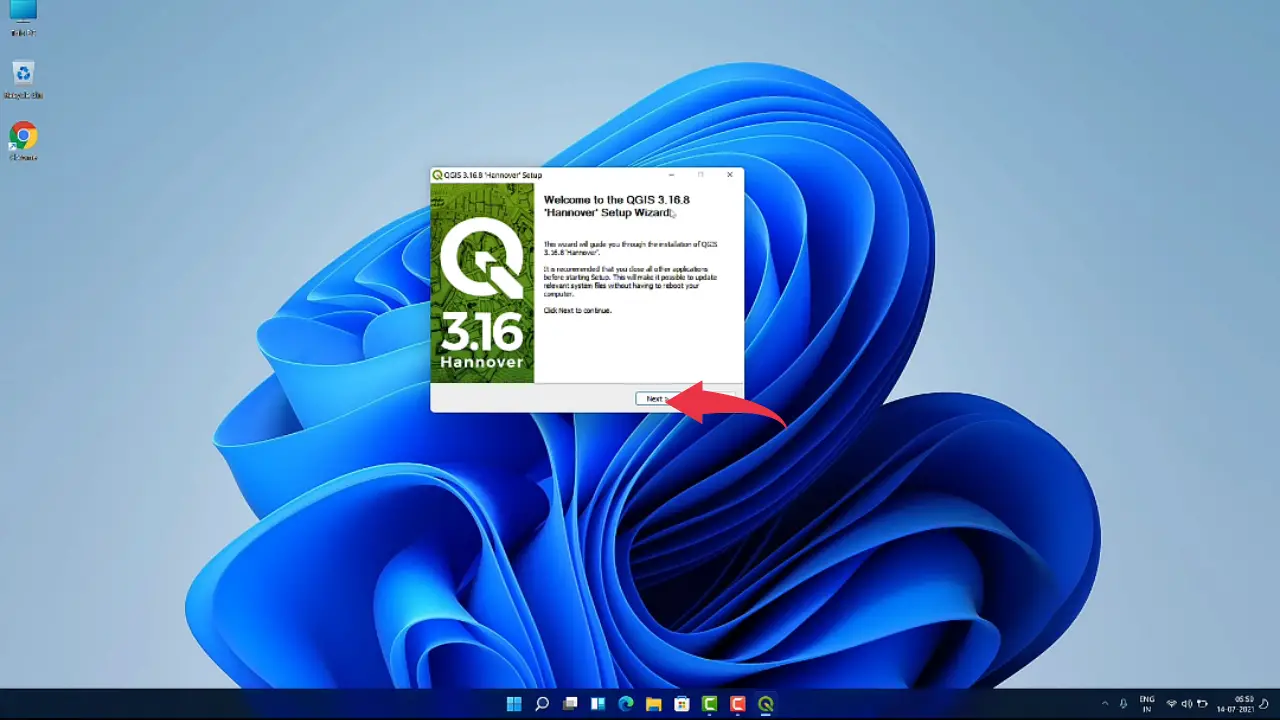
Task: Open Microsoft Store from the taskbar
Action: point(682,704)
